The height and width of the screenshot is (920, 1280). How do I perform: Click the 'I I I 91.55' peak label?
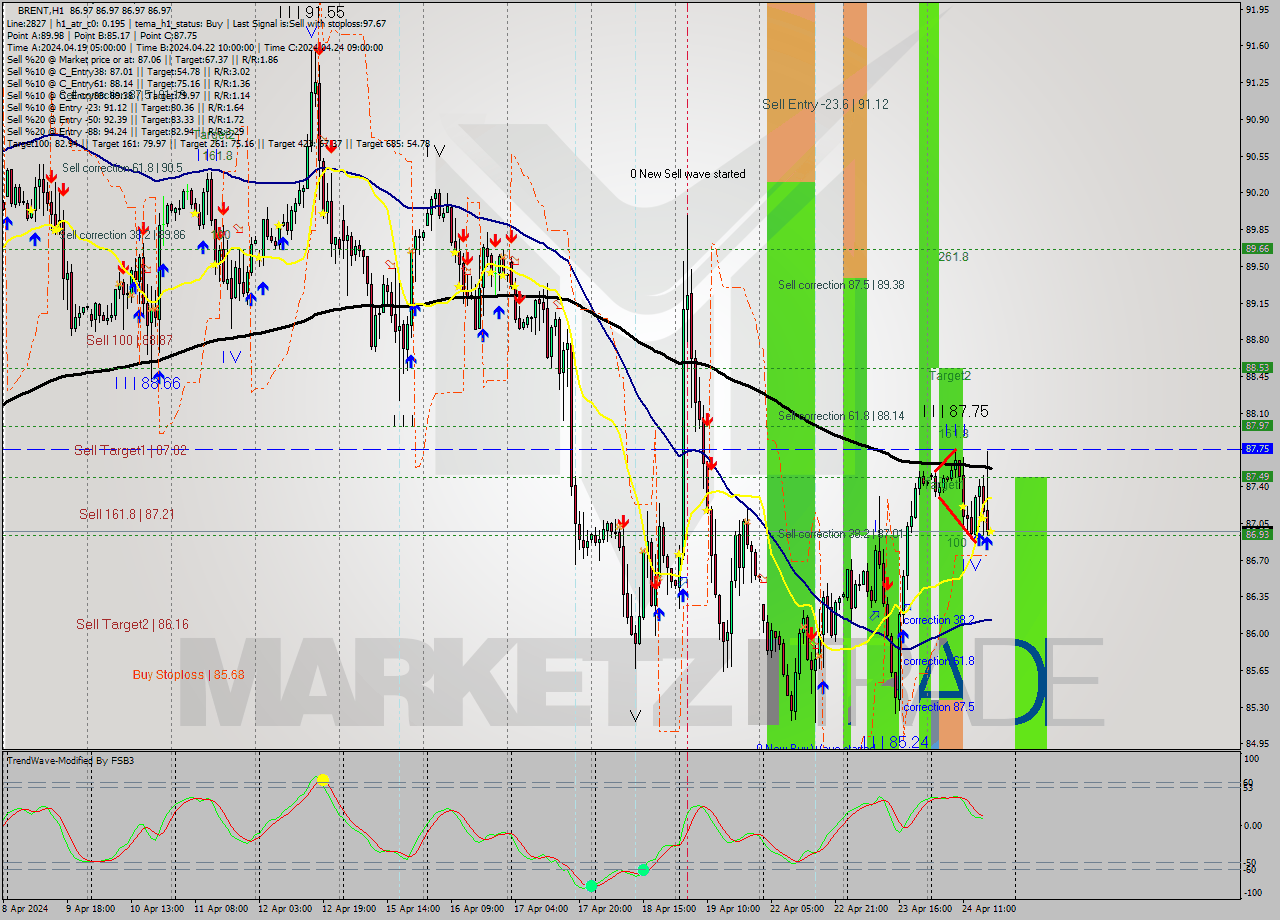coord(312,12)
